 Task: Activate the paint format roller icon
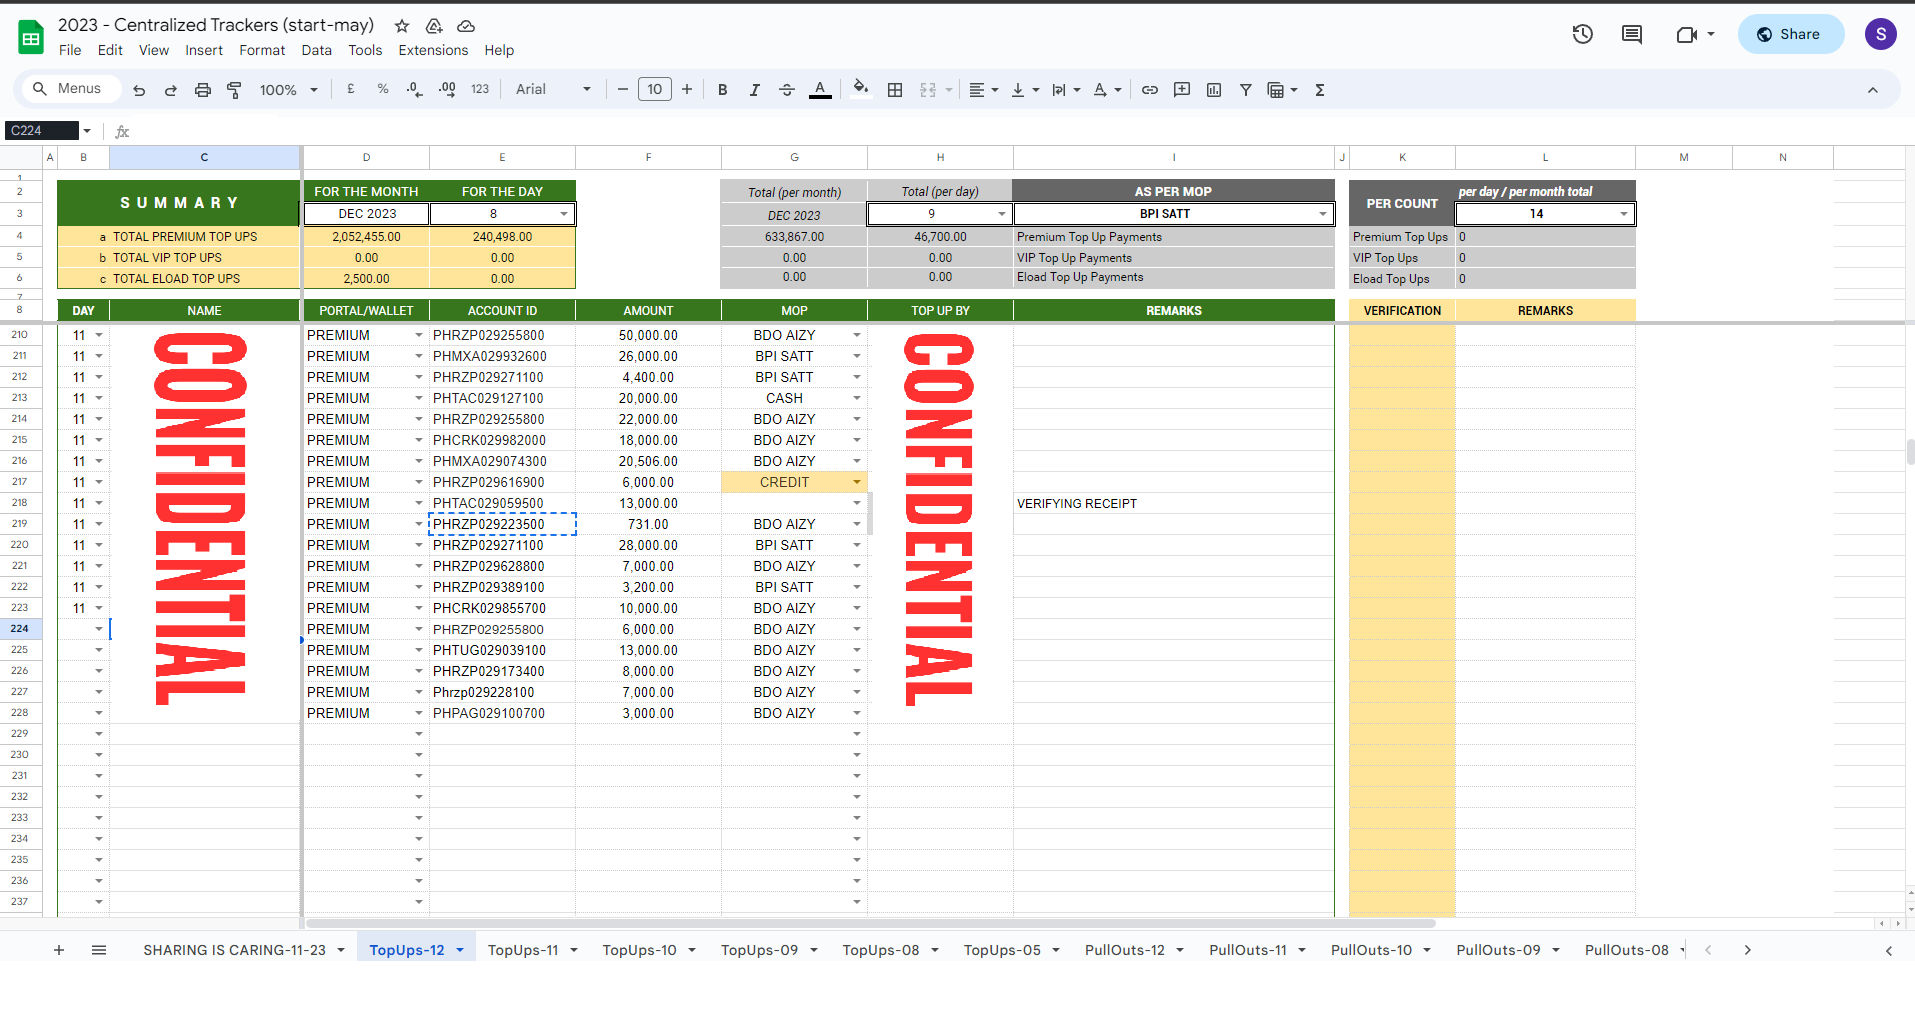235,90
